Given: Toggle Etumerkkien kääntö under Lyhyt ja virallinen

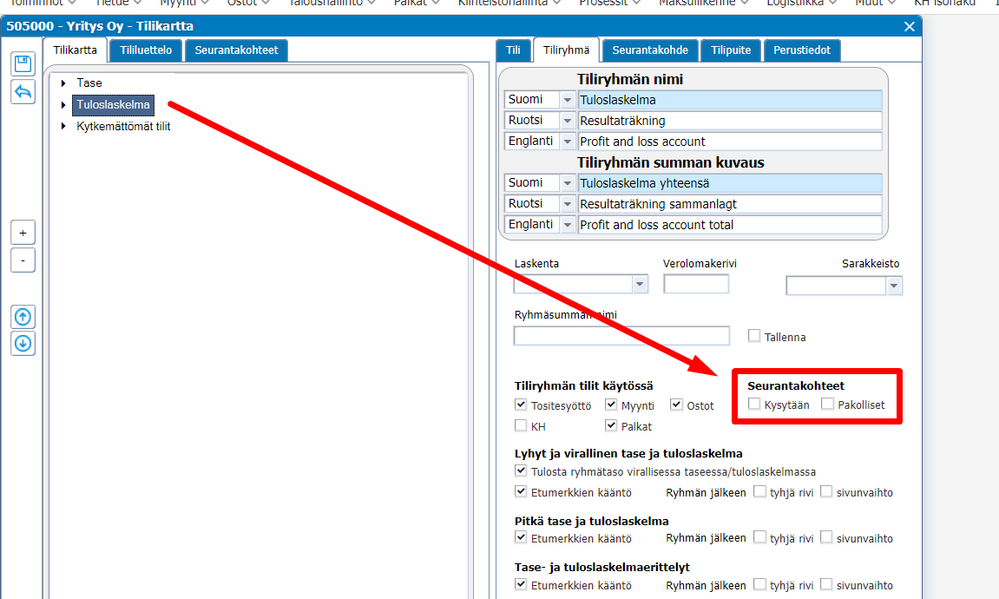Looking at the screenshot, I should [x=521, y=491].
